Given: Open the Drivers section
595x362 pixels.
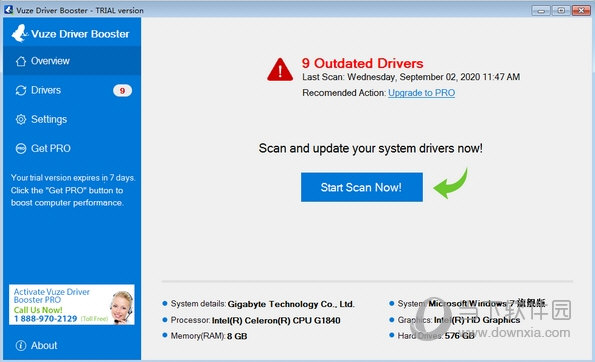Looking at the screenshot, I should pos(72,90).
